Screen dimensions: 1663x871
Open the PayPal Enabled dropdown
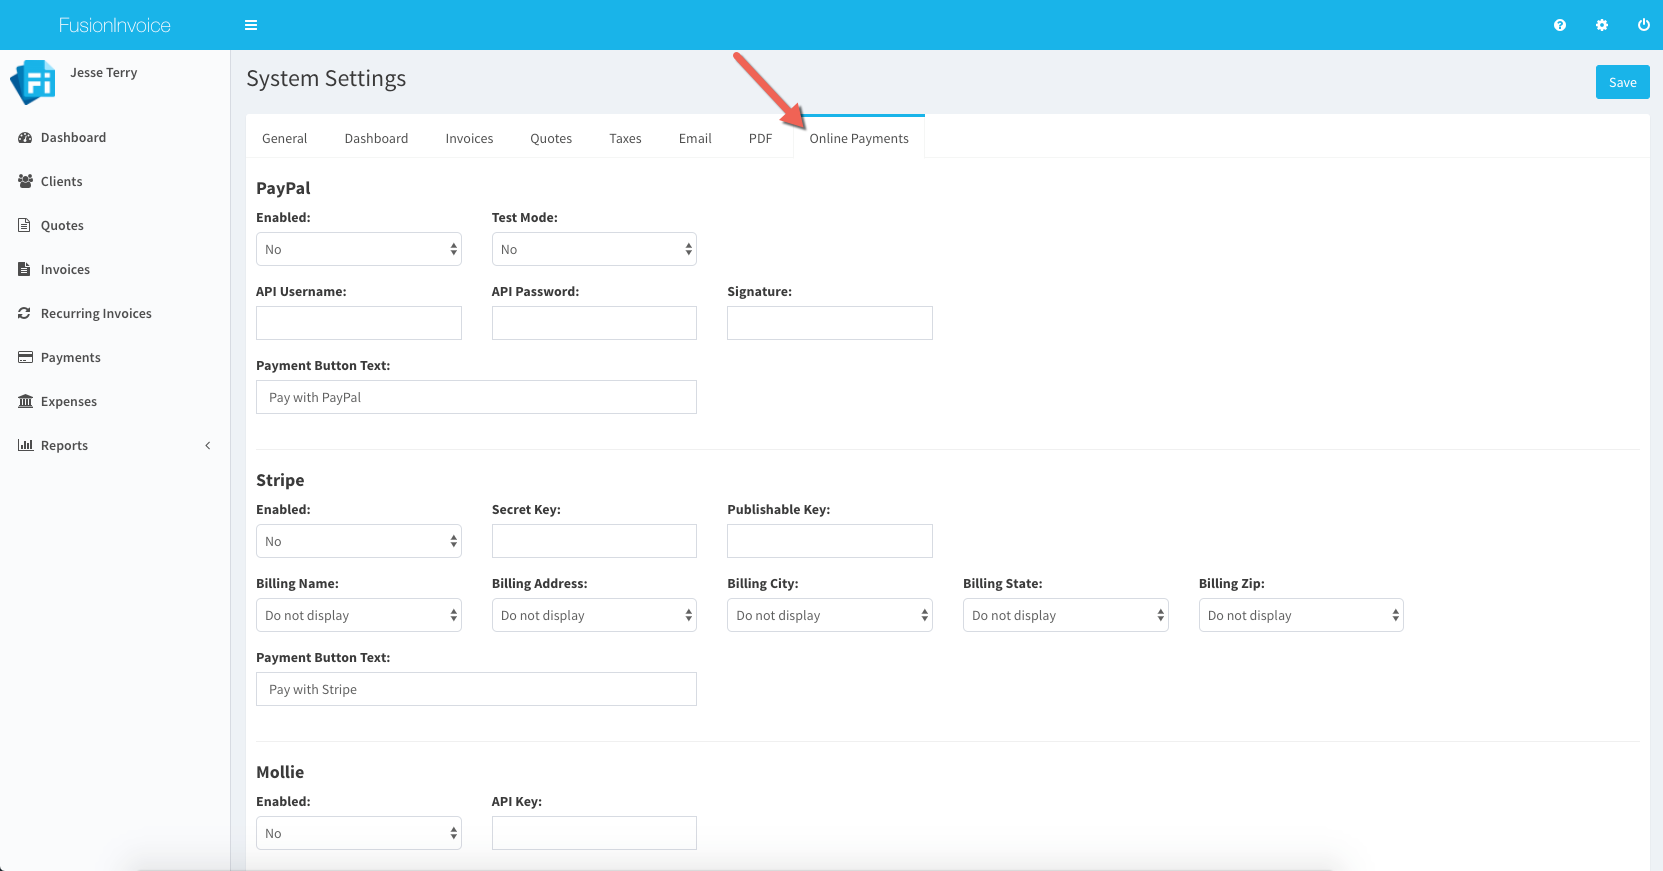point(358,249)
